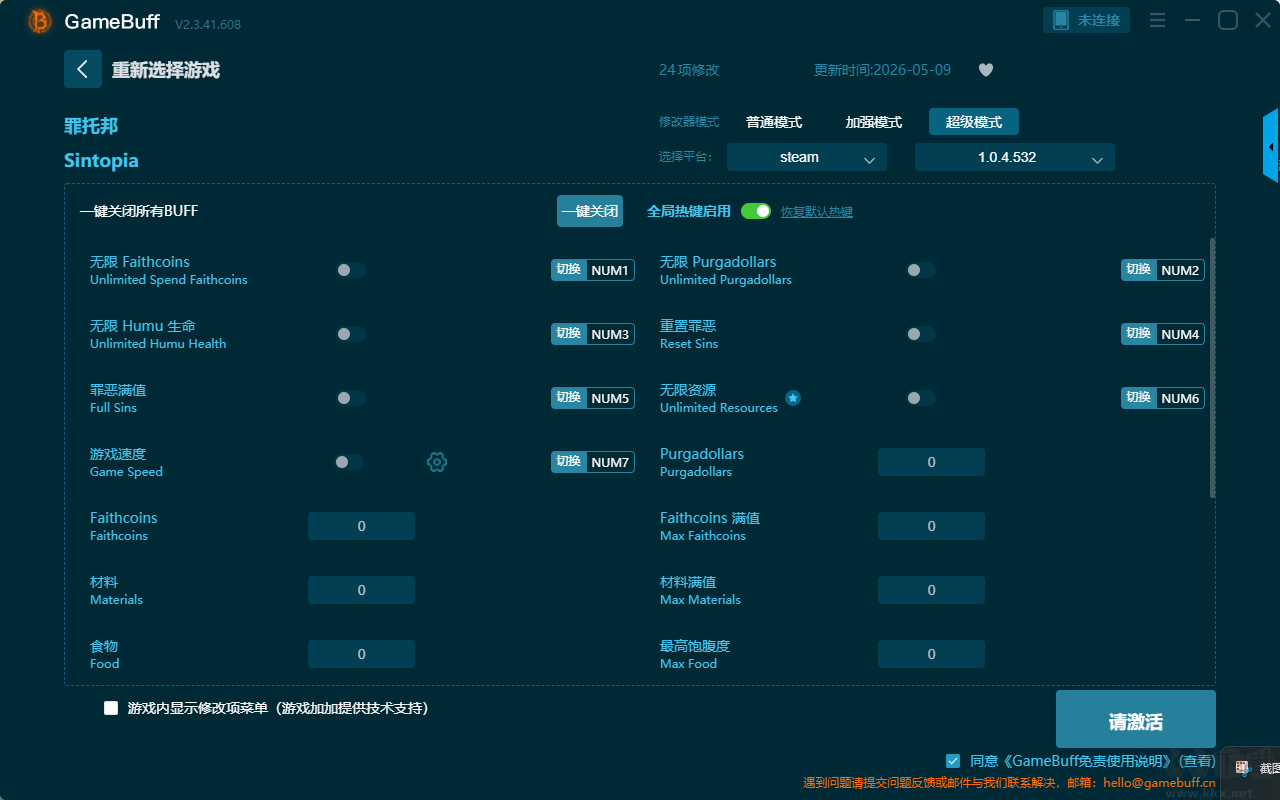1280x800 pixels.
Task: Click the NUM1 hotkey switch button
Action: pyautogui.click(x=593, y=270)
